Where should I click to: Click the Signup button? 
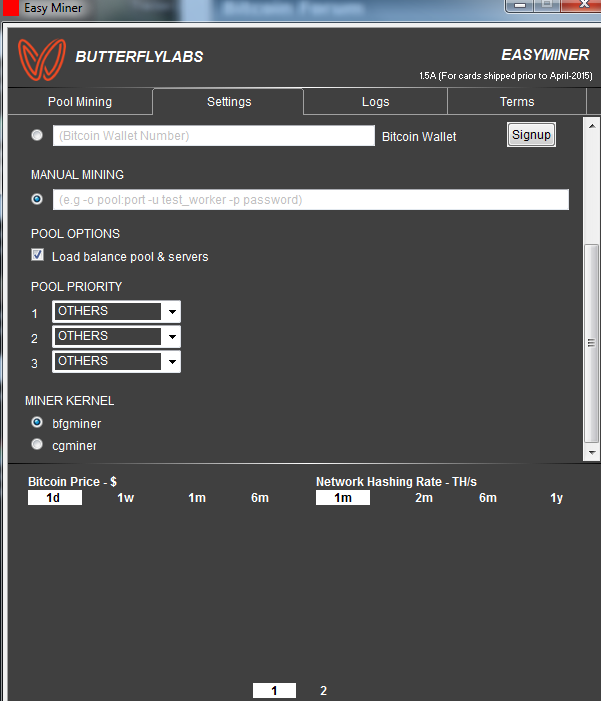pyautogui.click(x=531, y=135)
